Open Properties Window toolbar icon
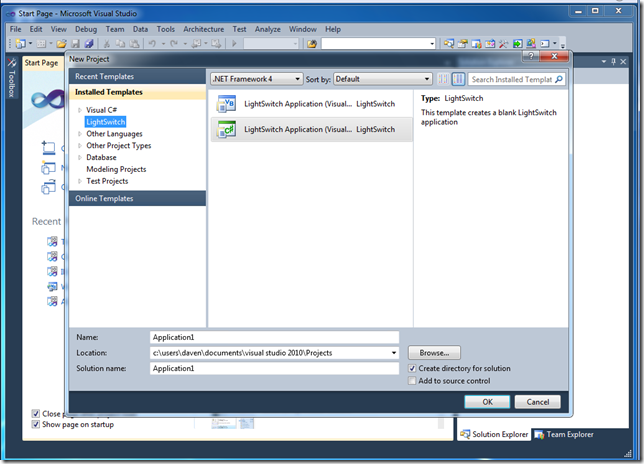 coord(462,44)
